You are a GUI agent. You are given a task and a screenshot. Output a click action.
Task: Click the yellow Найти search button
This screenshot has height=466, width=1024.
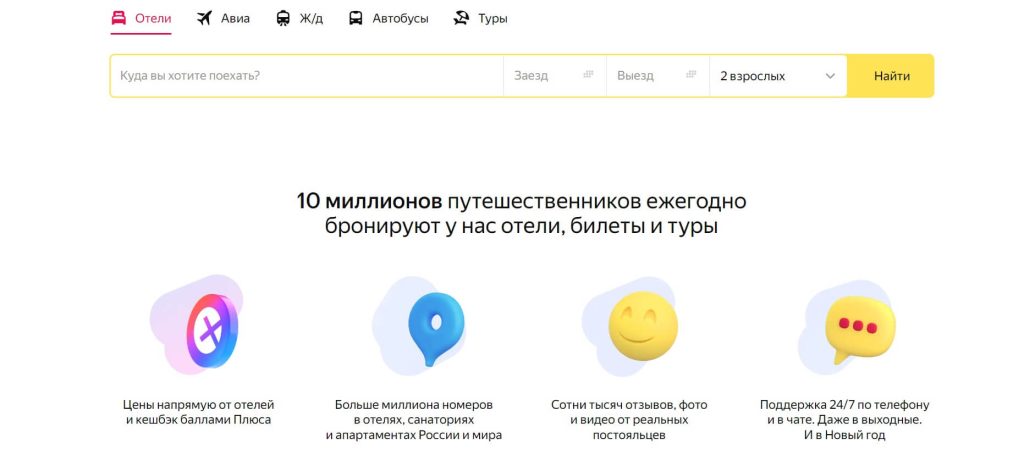coord(891,76)
